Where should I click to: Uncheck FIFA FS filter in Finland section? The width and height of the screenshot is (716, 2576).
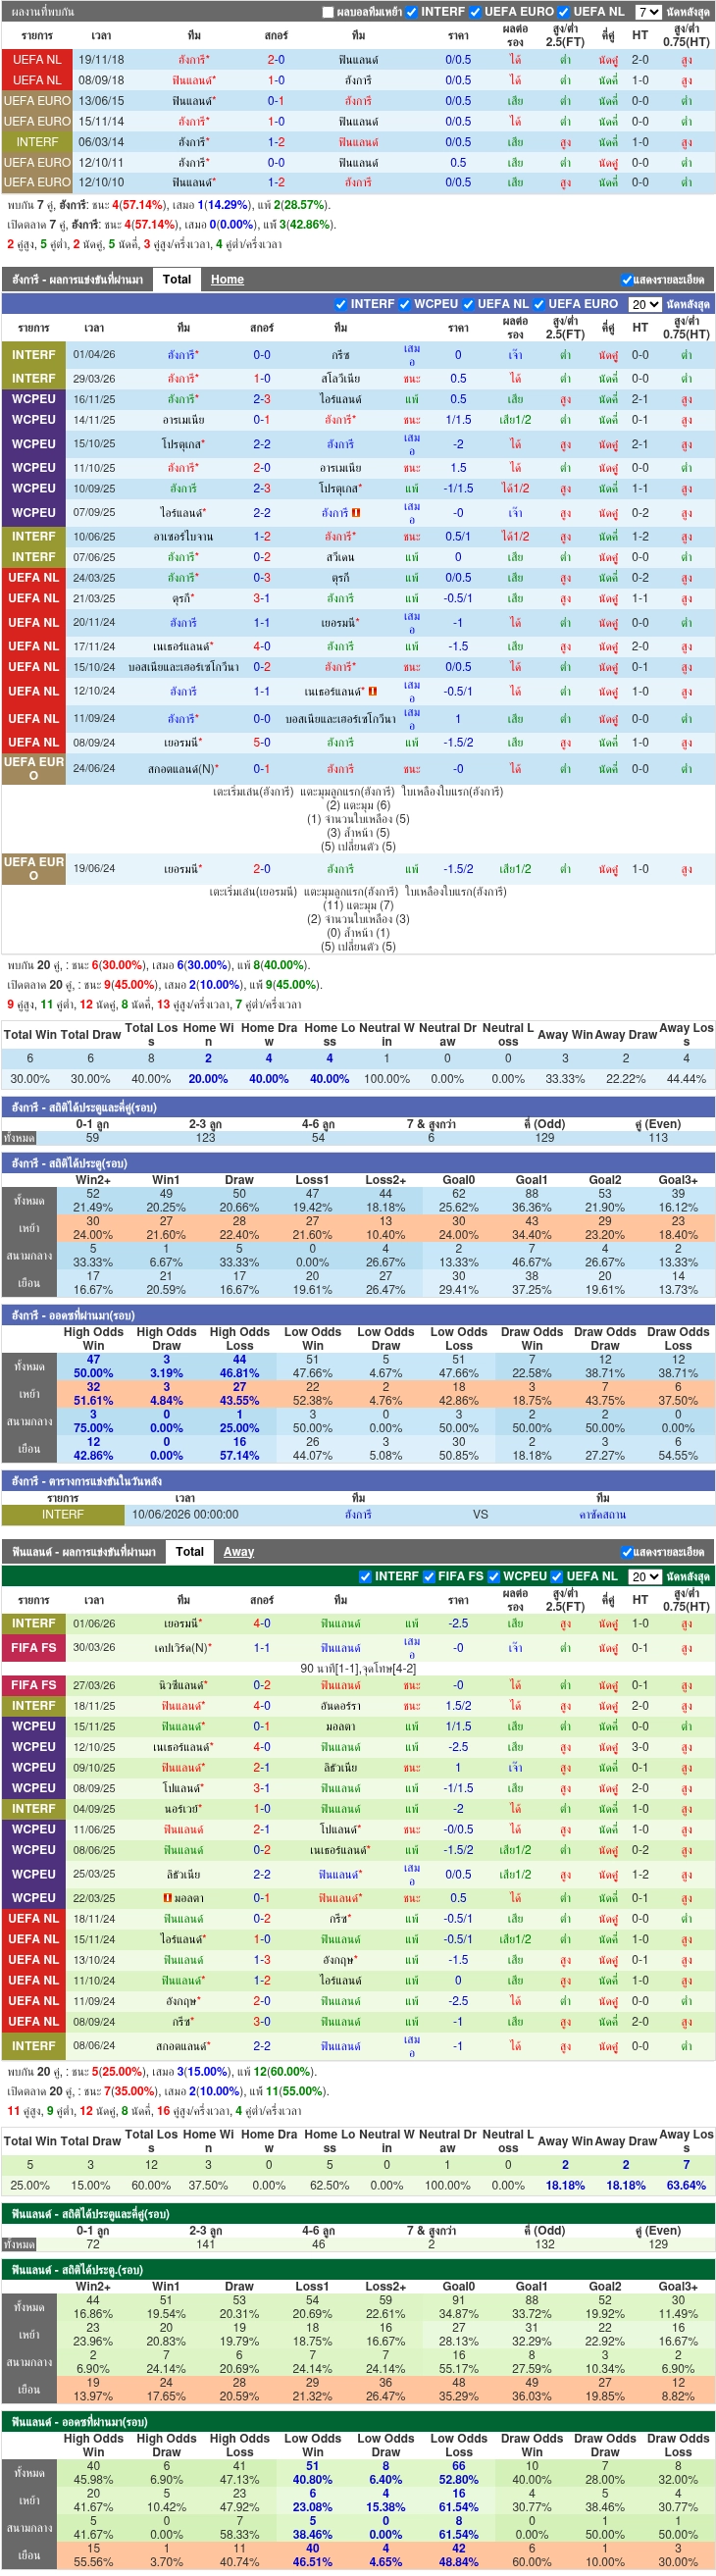pos(429,1576)
